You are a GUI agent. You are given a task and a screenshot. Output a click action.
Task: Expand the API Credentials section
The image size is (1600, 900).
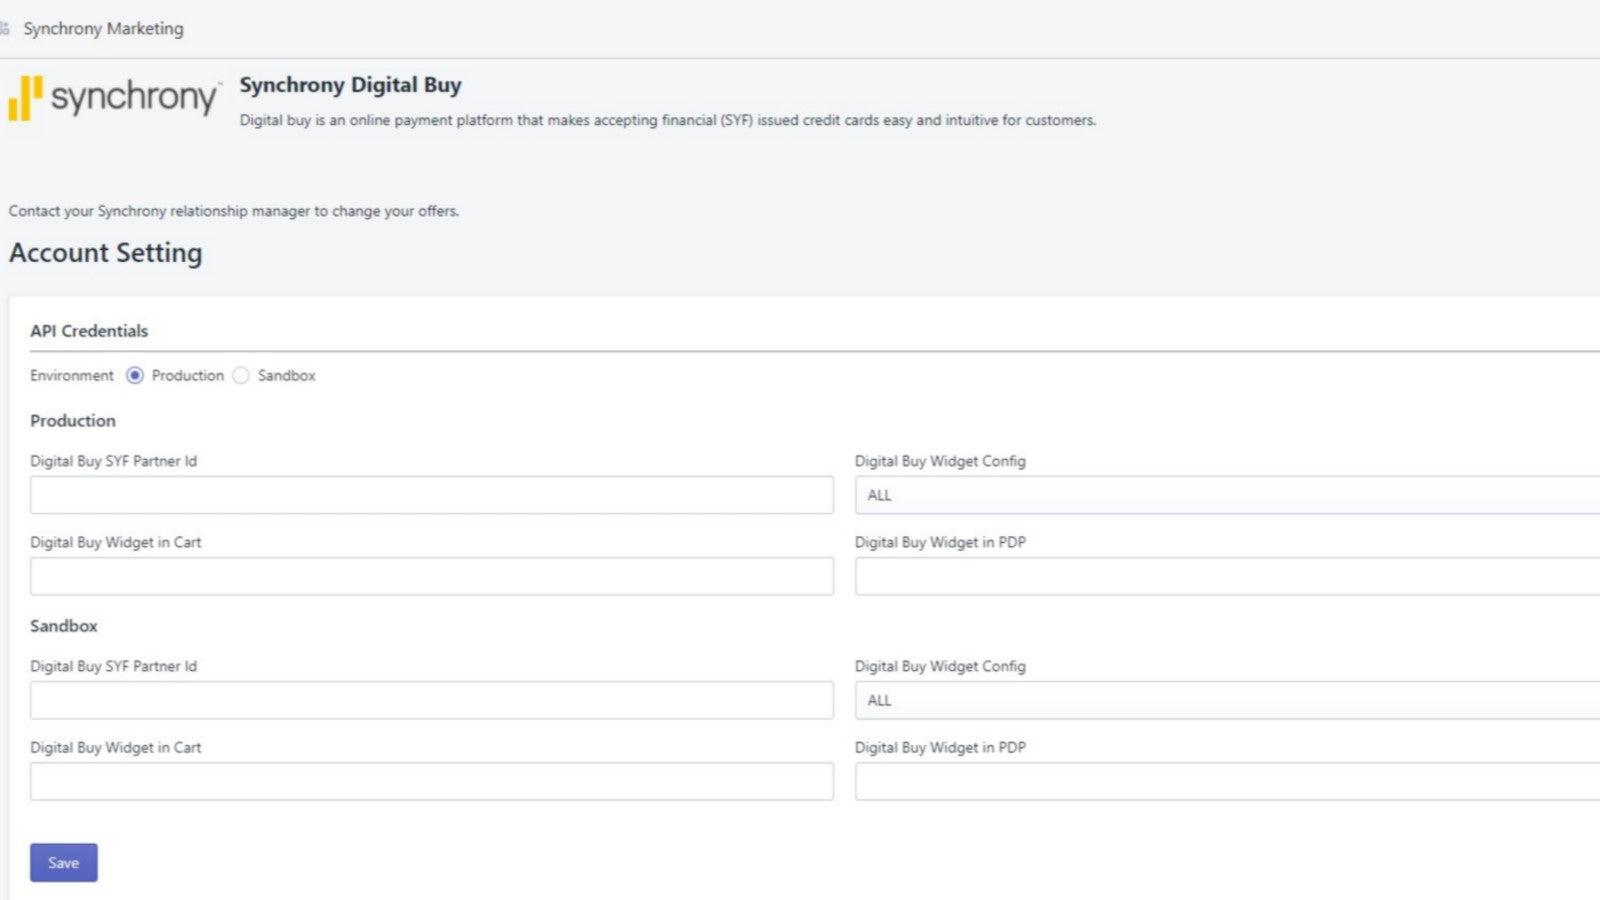tap(89, 331)
